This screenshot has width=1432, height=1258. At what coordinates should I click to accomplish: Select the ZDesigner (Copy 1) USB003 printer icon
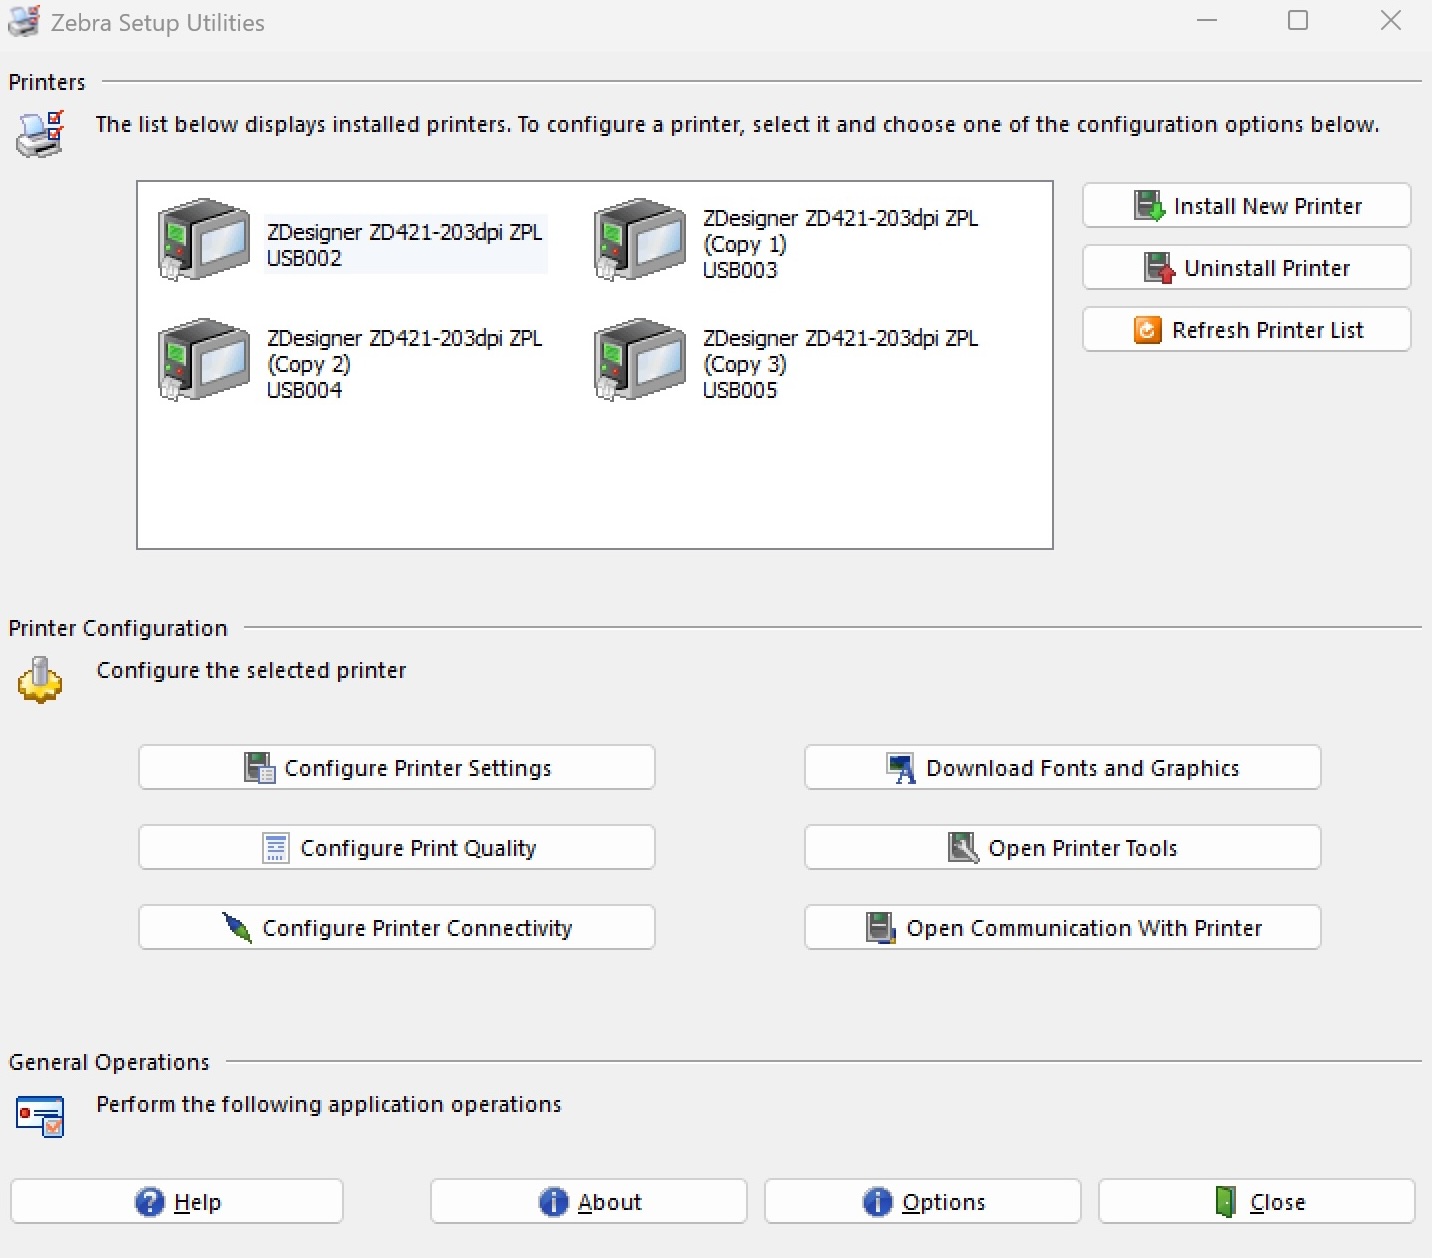point(641,240)
